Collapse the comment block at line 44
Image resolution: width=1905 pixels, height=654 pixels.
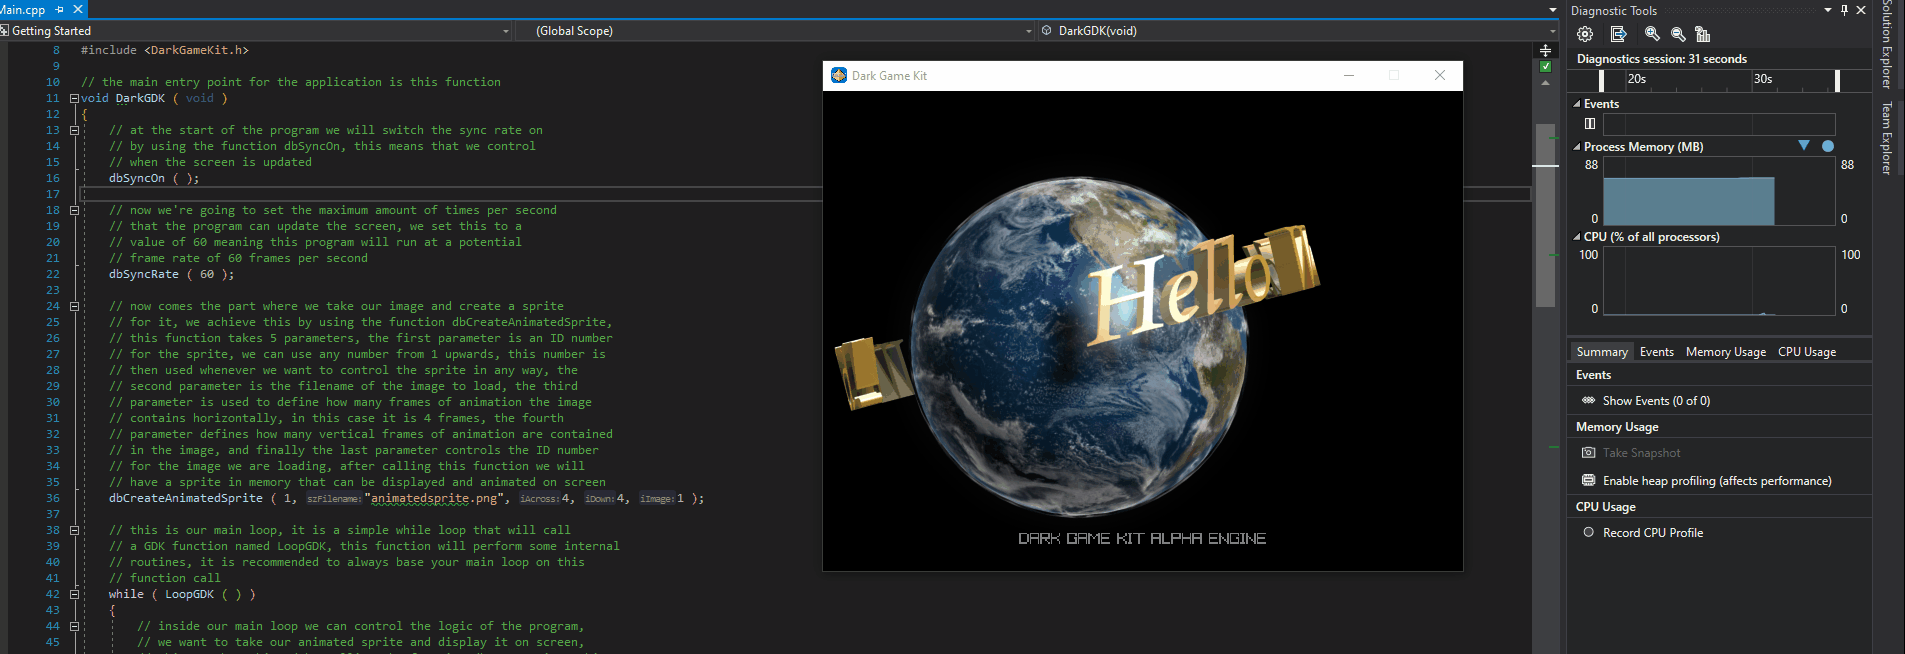tap(74, 626)
